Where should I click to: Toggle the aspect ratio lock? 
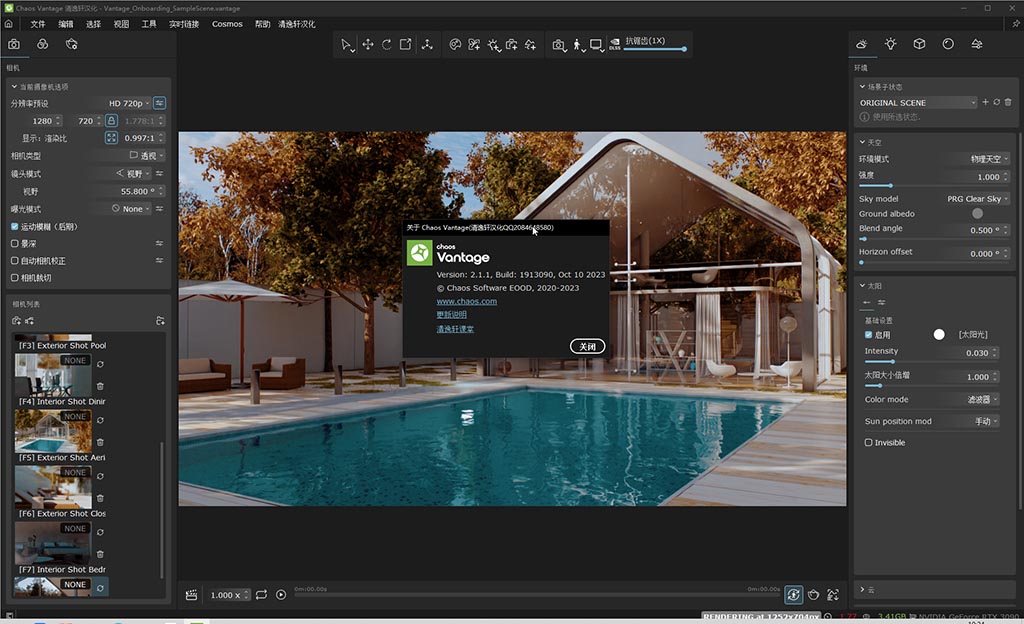click(112, 121)
